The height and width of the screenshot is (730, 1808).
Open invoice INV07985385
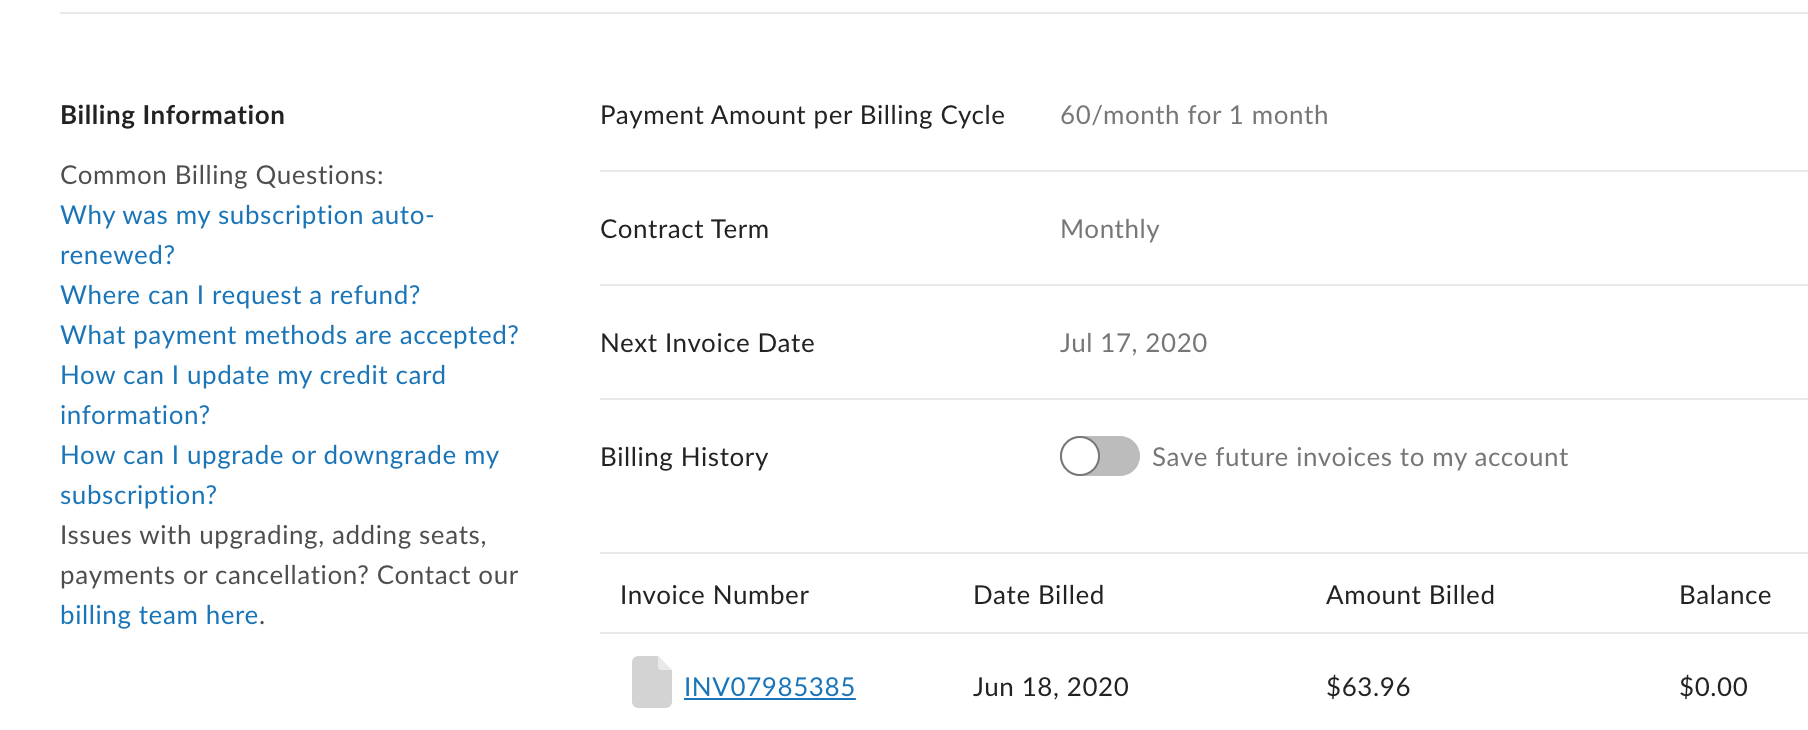coord(769,687)
